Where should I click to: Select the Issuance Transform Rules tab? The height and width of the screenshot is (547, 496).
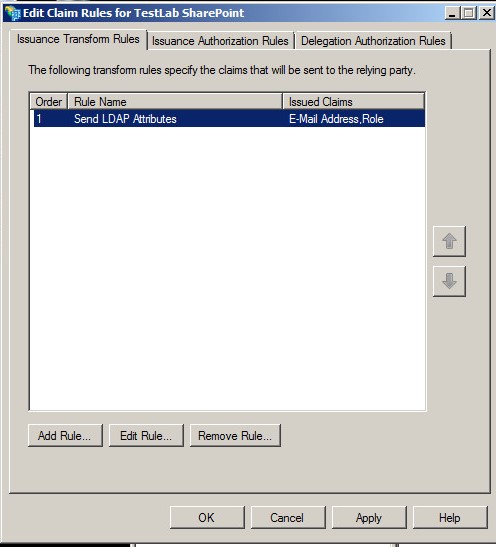(78, 39)
